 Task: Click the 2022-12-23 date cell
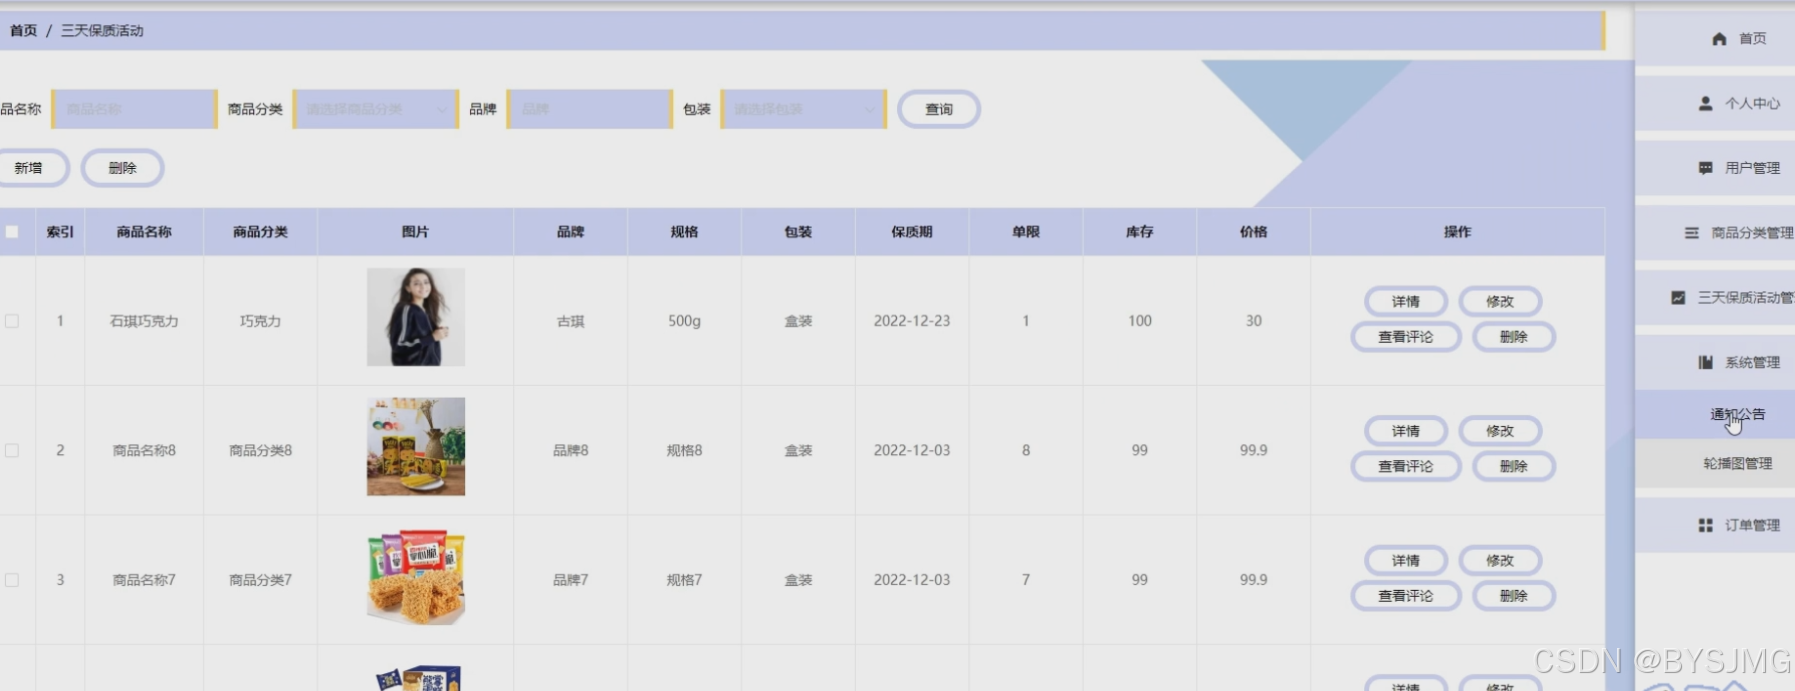(912, 321)
